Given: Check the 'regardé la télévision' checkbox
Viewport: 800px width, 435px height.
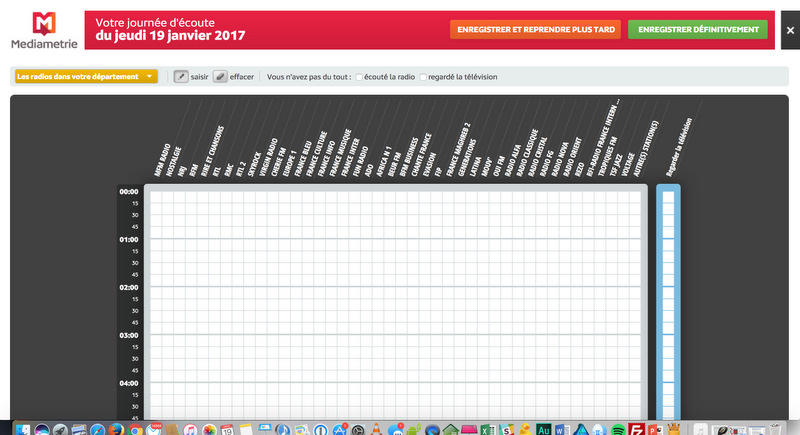Looking at the screenshot, I should [424, 77].
